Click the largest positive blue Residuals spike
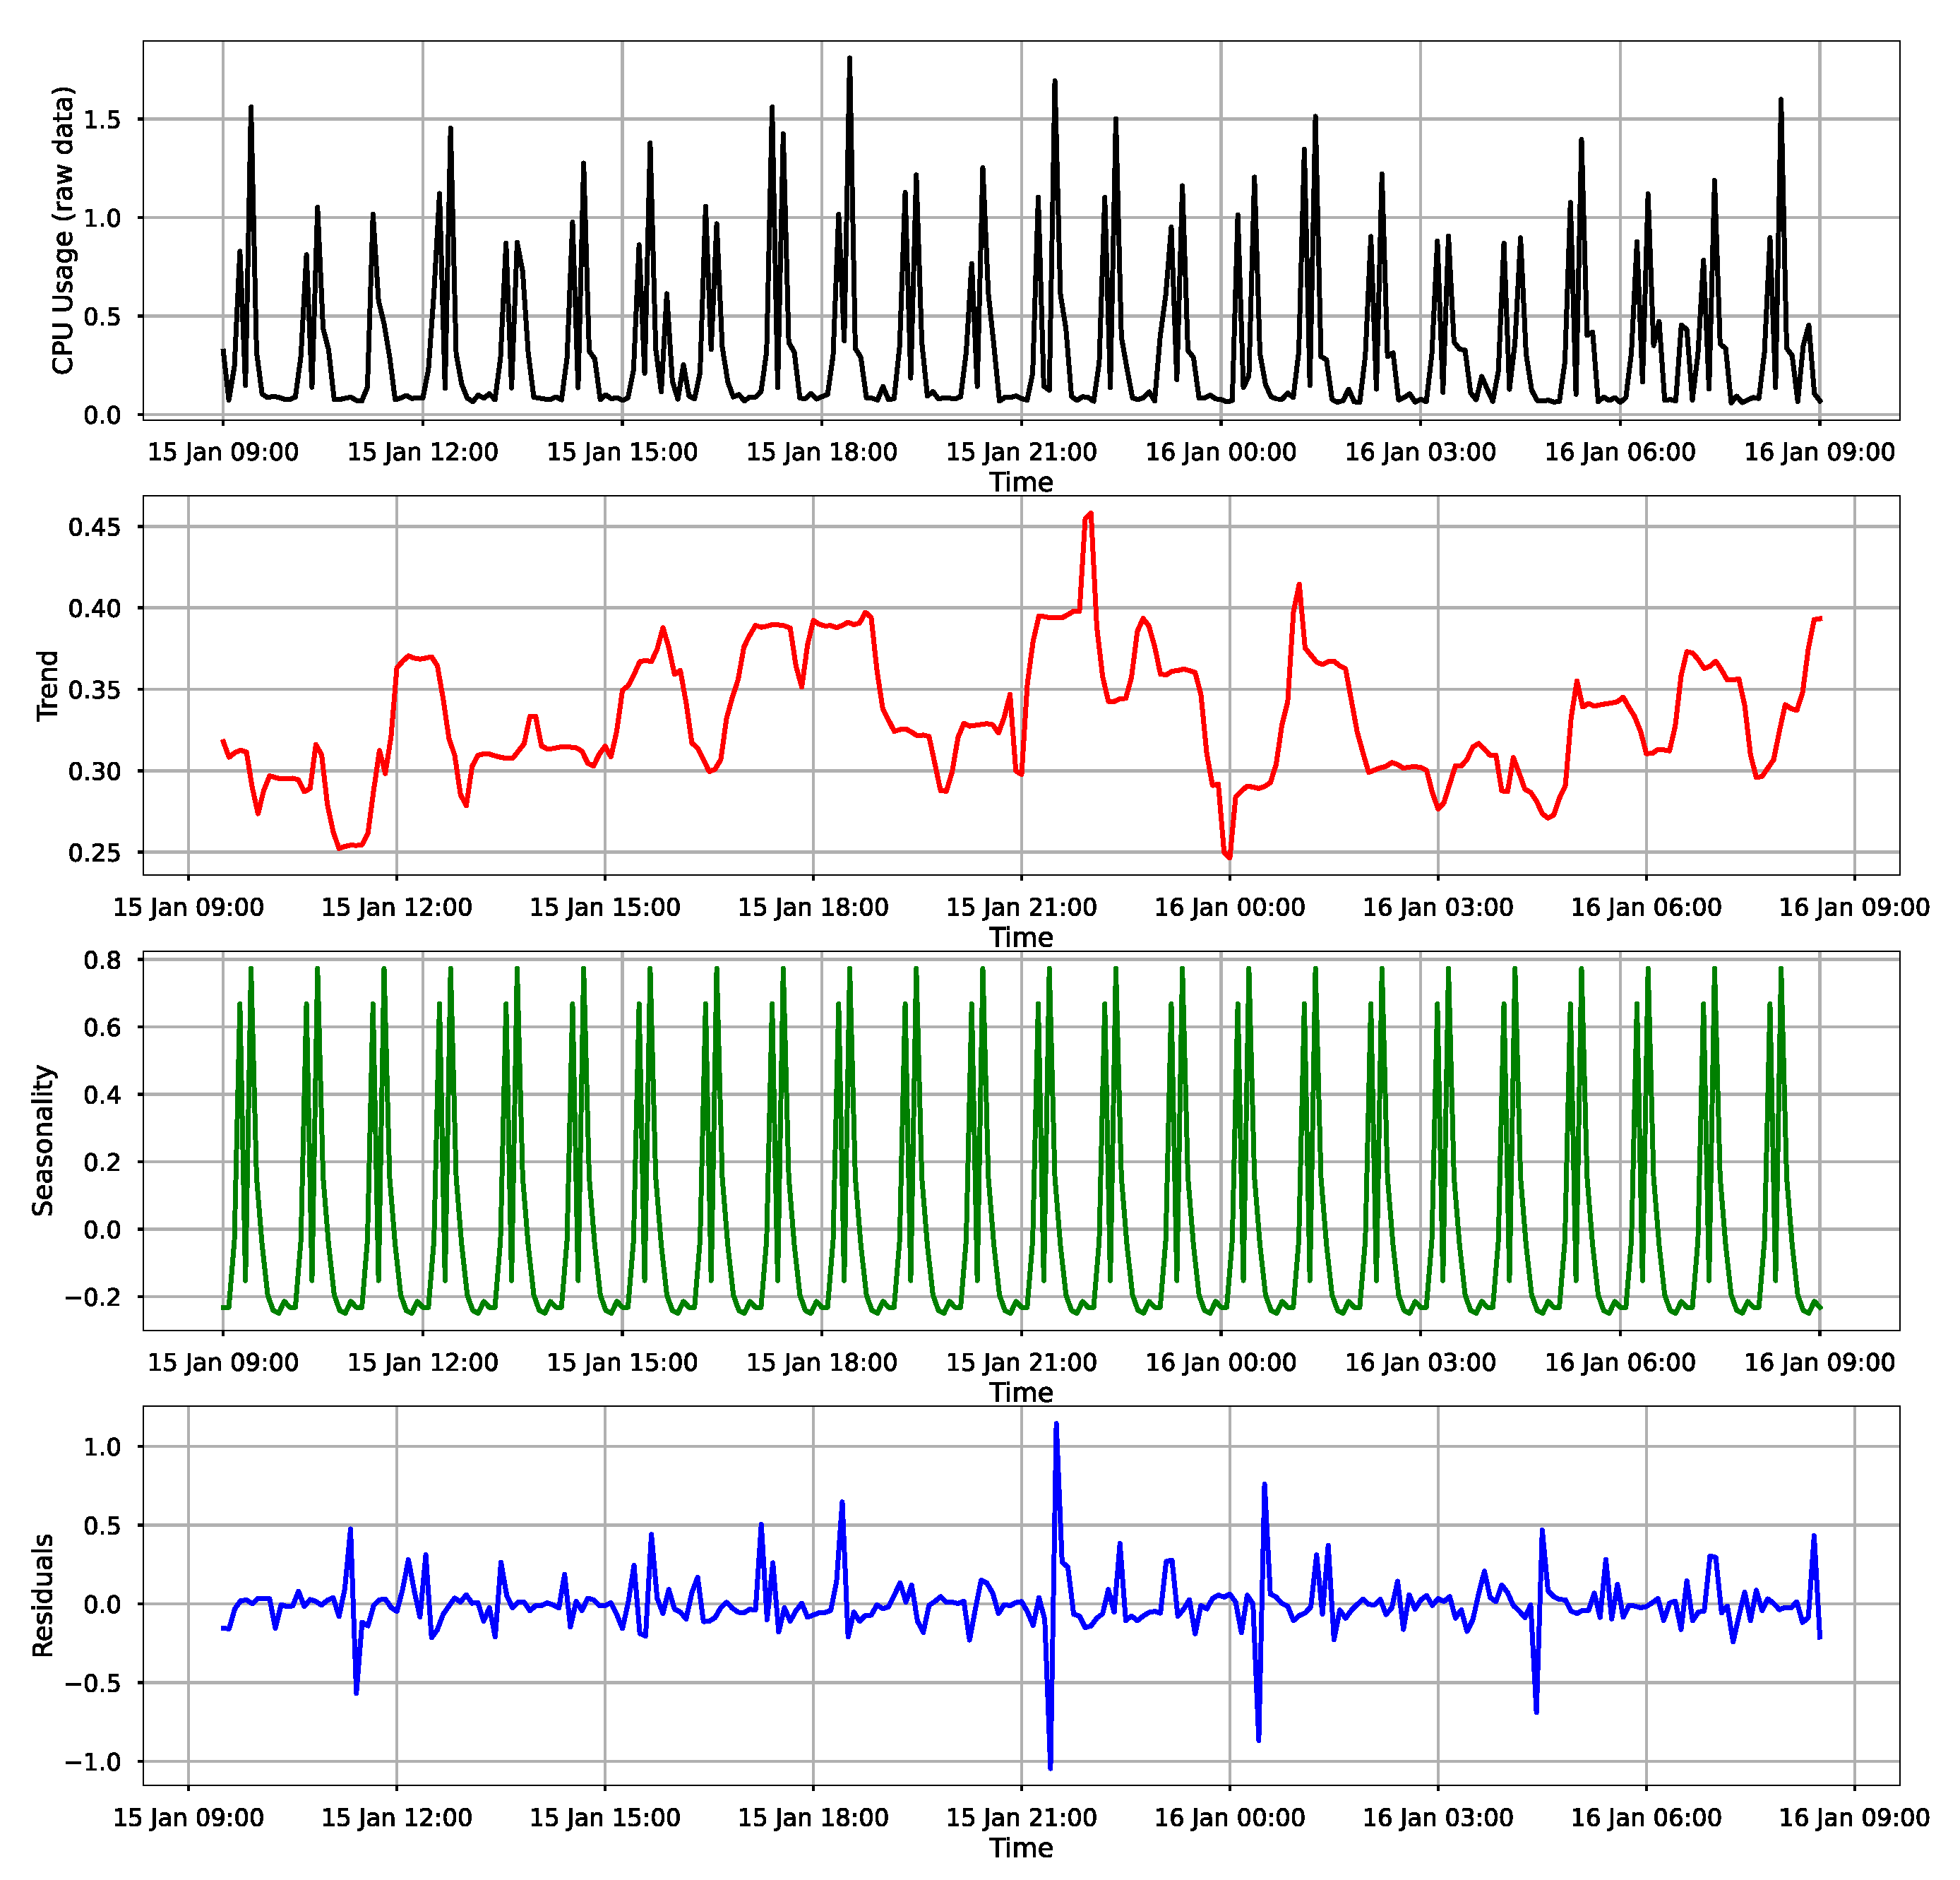 point(1056,1424)
